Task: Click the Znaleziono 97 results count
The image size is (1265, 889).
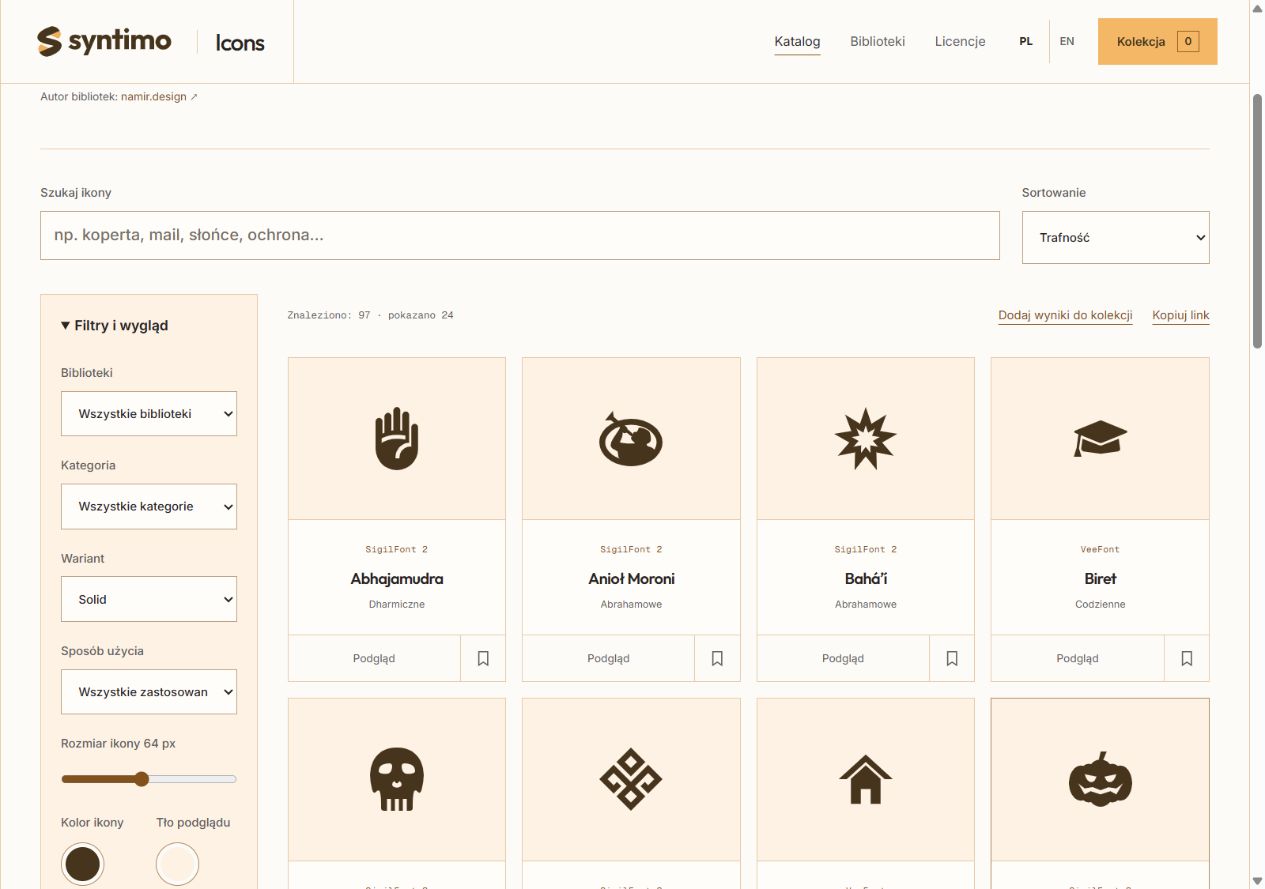Action: (370, 316)
